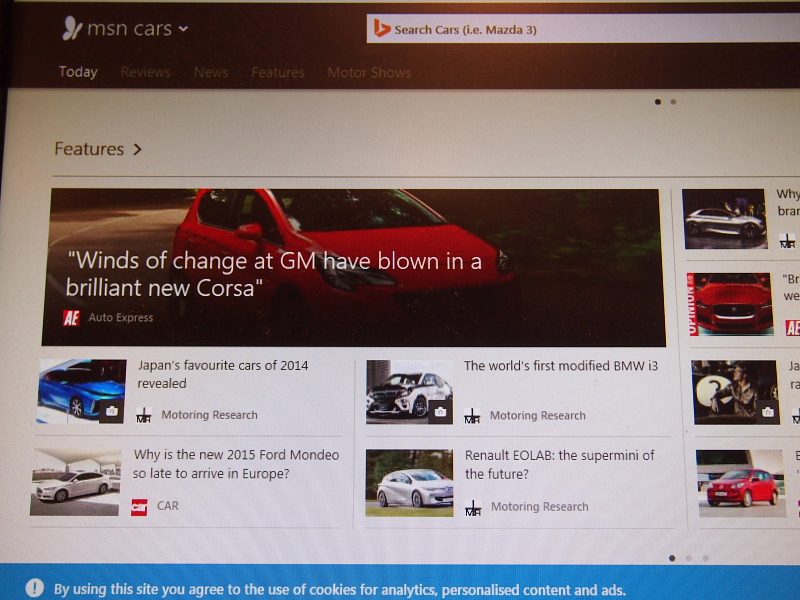This screenshot has width=800, height=600.
Task: Open the modified BMW i3 thumbnail
Action: (409, 392)
